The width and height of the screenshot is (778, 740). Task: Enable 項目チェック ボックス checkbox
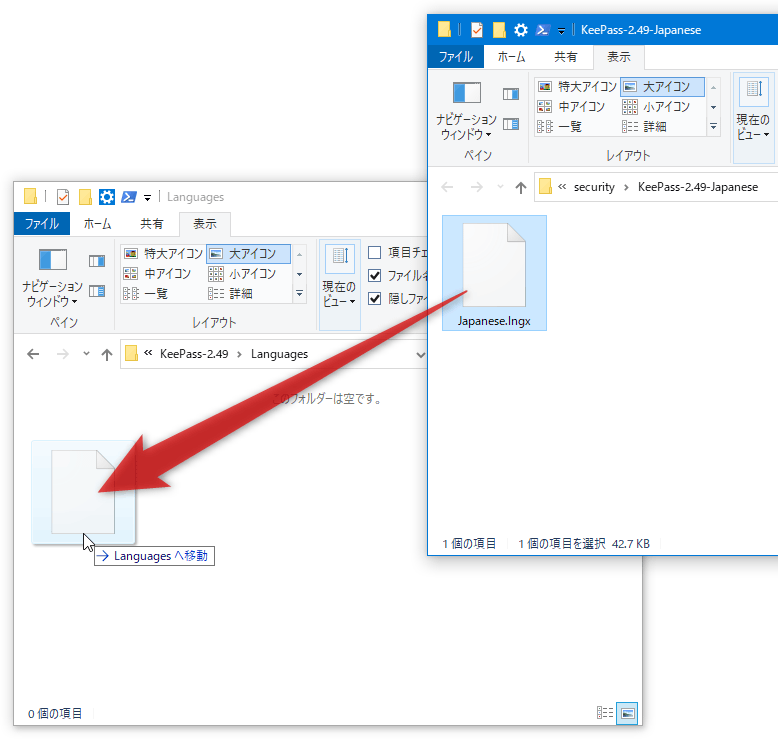(x=375, y=253)
